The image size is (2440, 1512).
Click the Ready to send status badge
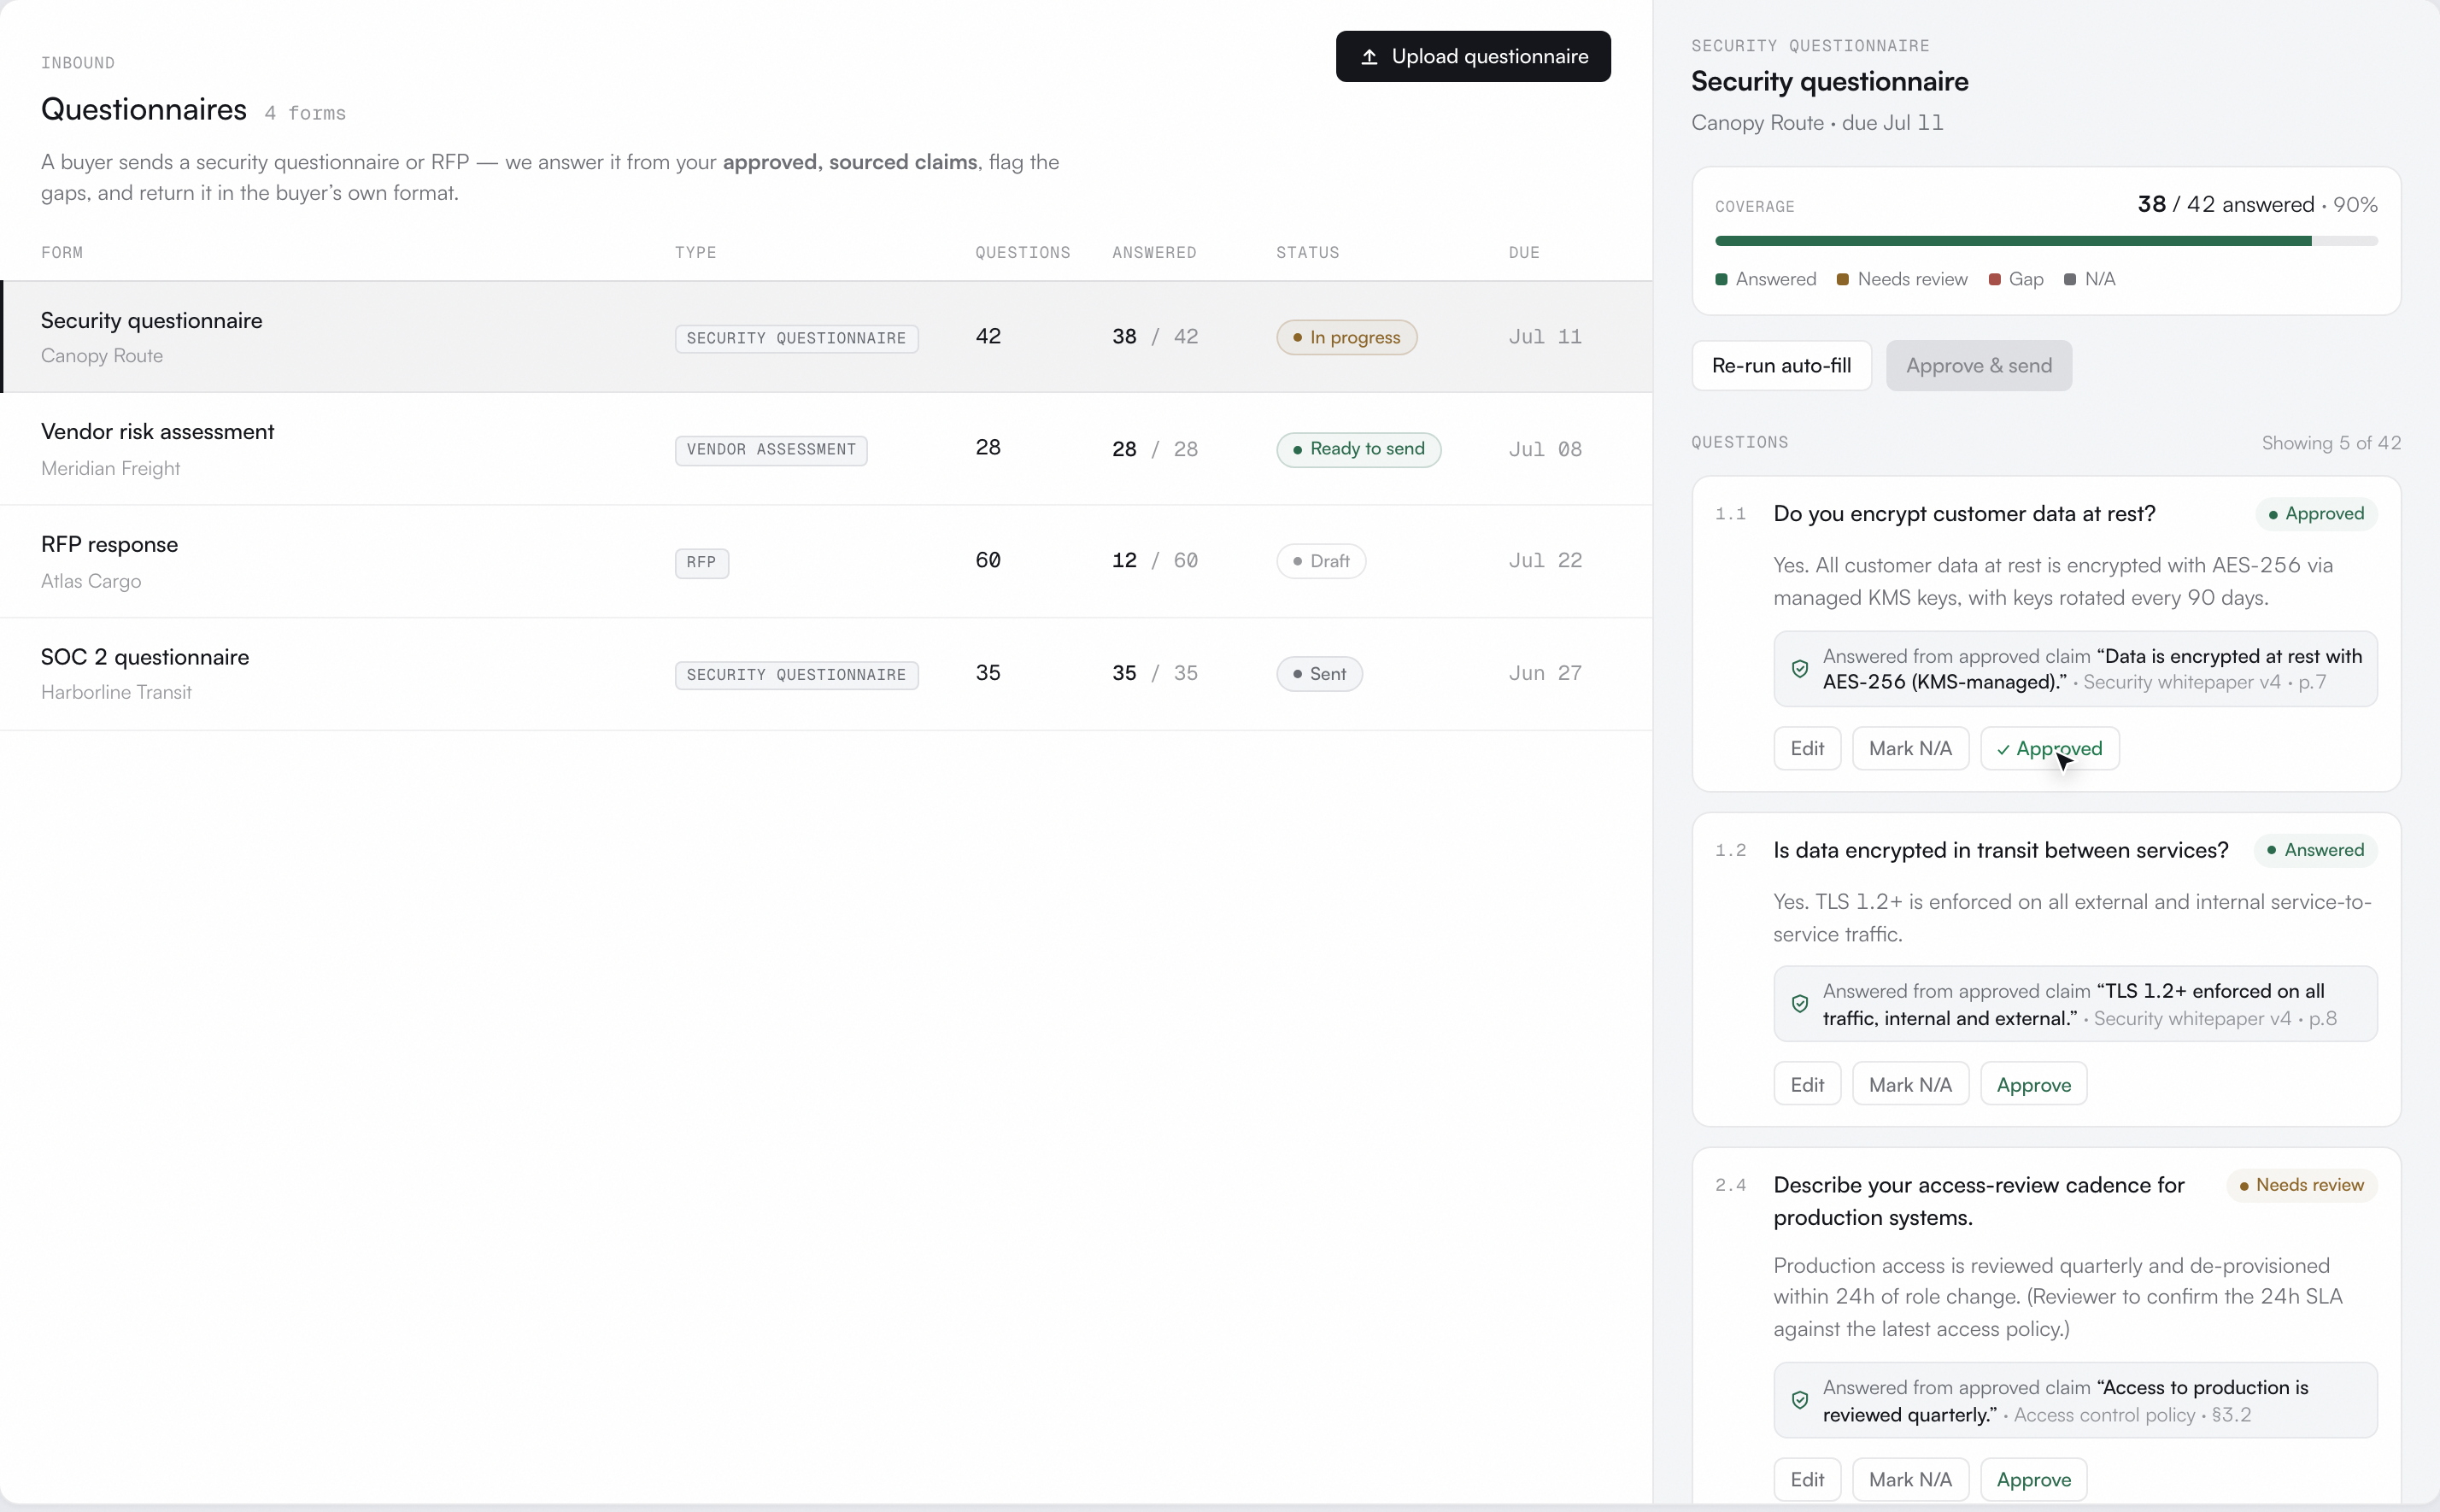pos(1358,450)
